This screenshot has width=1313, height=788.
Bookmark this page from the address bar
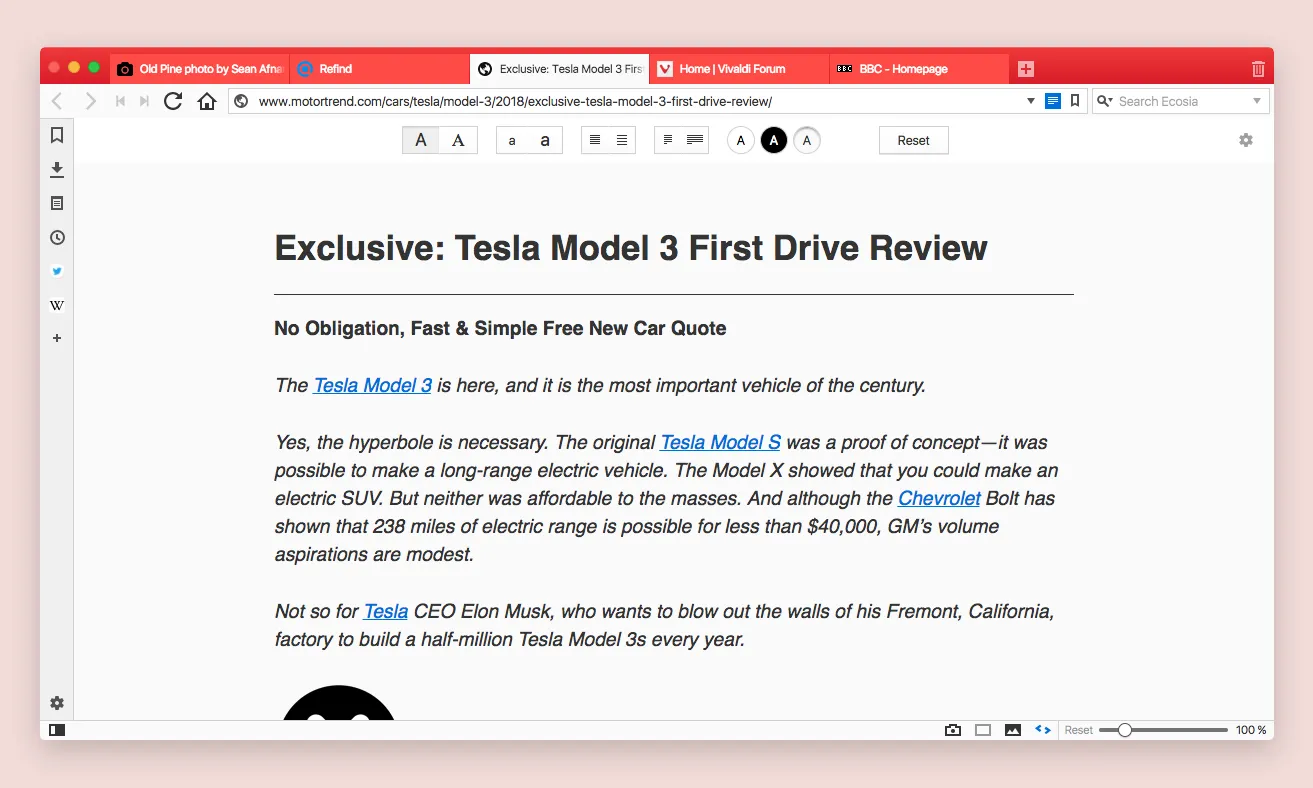[x=1075, y=101]
